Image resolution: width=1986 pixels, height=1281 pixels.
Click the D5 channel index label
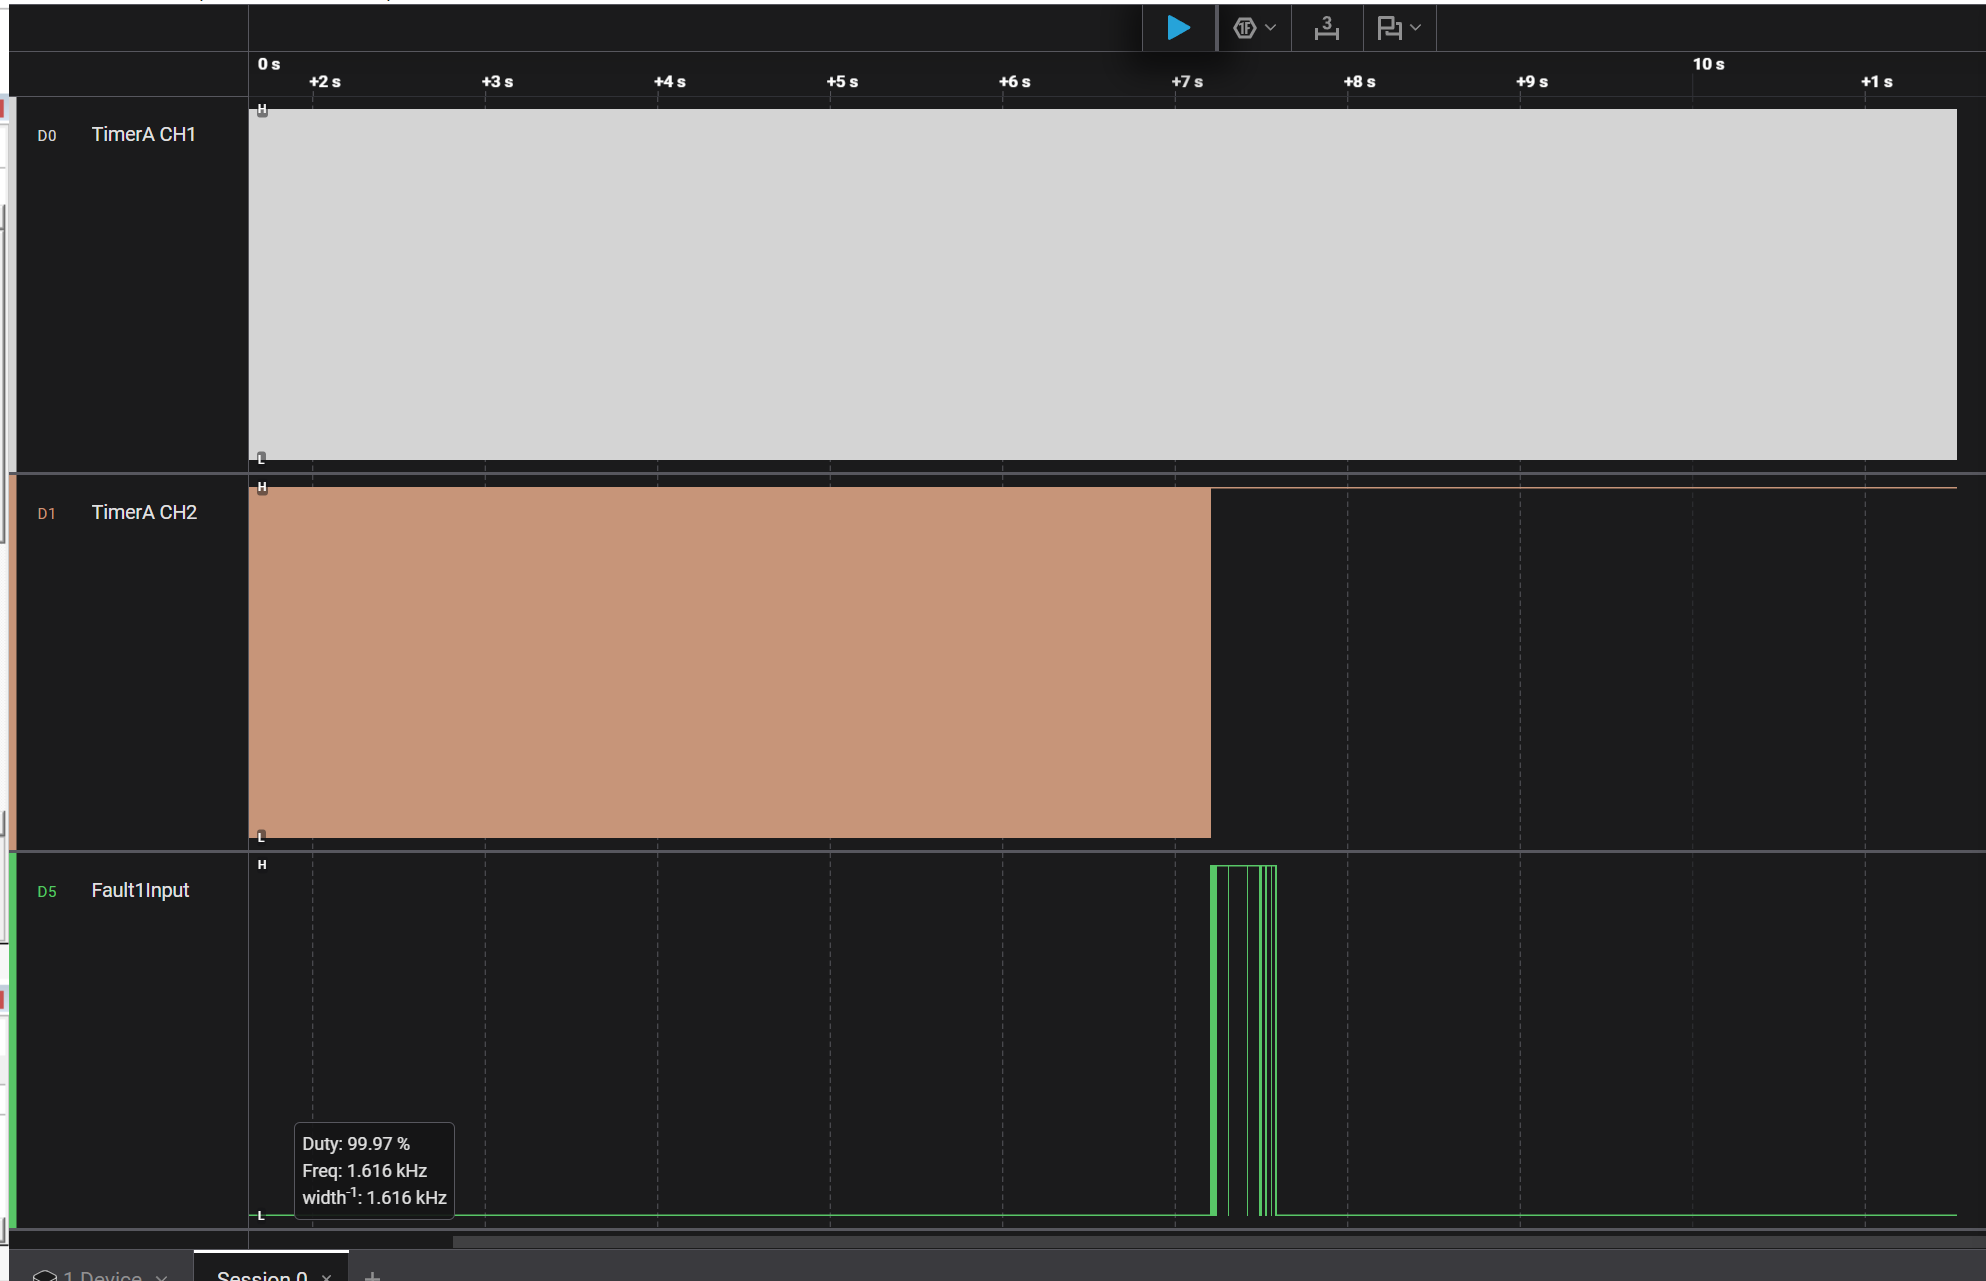pyautogui.click(x=47, y=891)
